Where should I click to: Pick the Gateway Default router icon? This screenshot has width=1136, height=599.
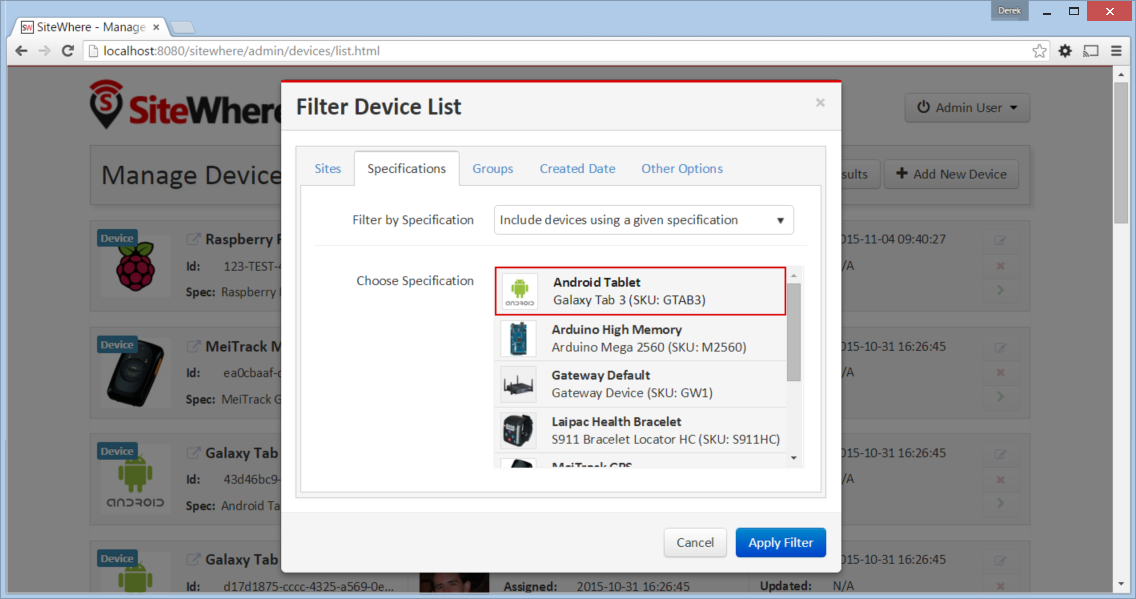tap(518, 385)
